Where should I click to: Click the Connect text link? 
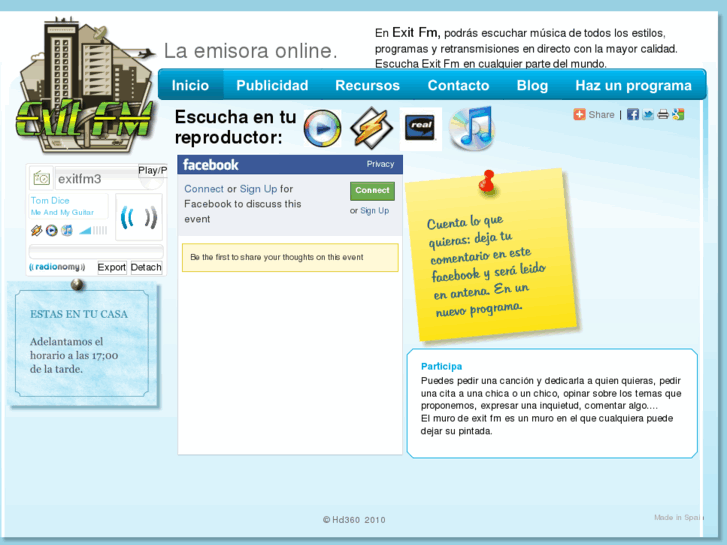pos(204,189)
